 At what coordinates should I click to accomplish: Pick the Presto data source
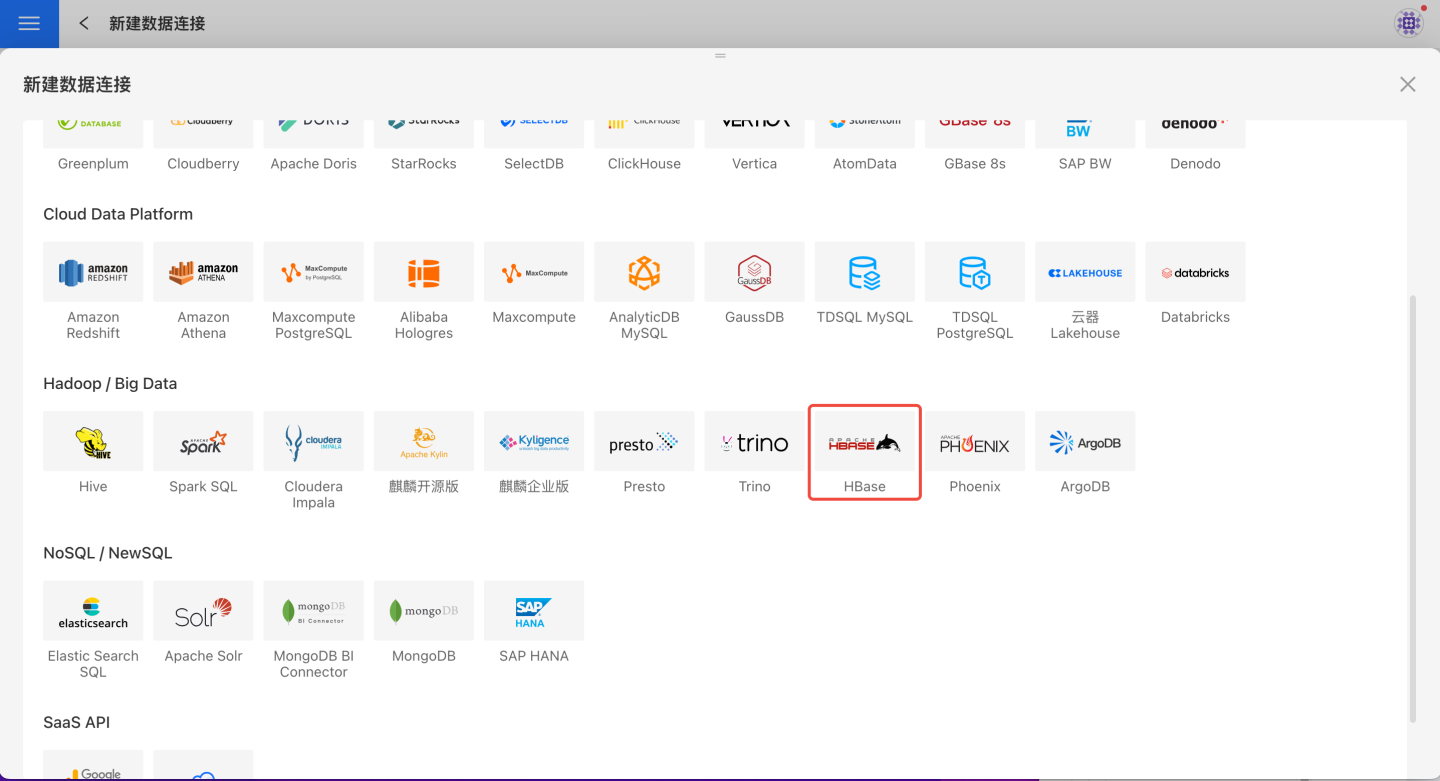pyautogui.click(x=644, y=442)
